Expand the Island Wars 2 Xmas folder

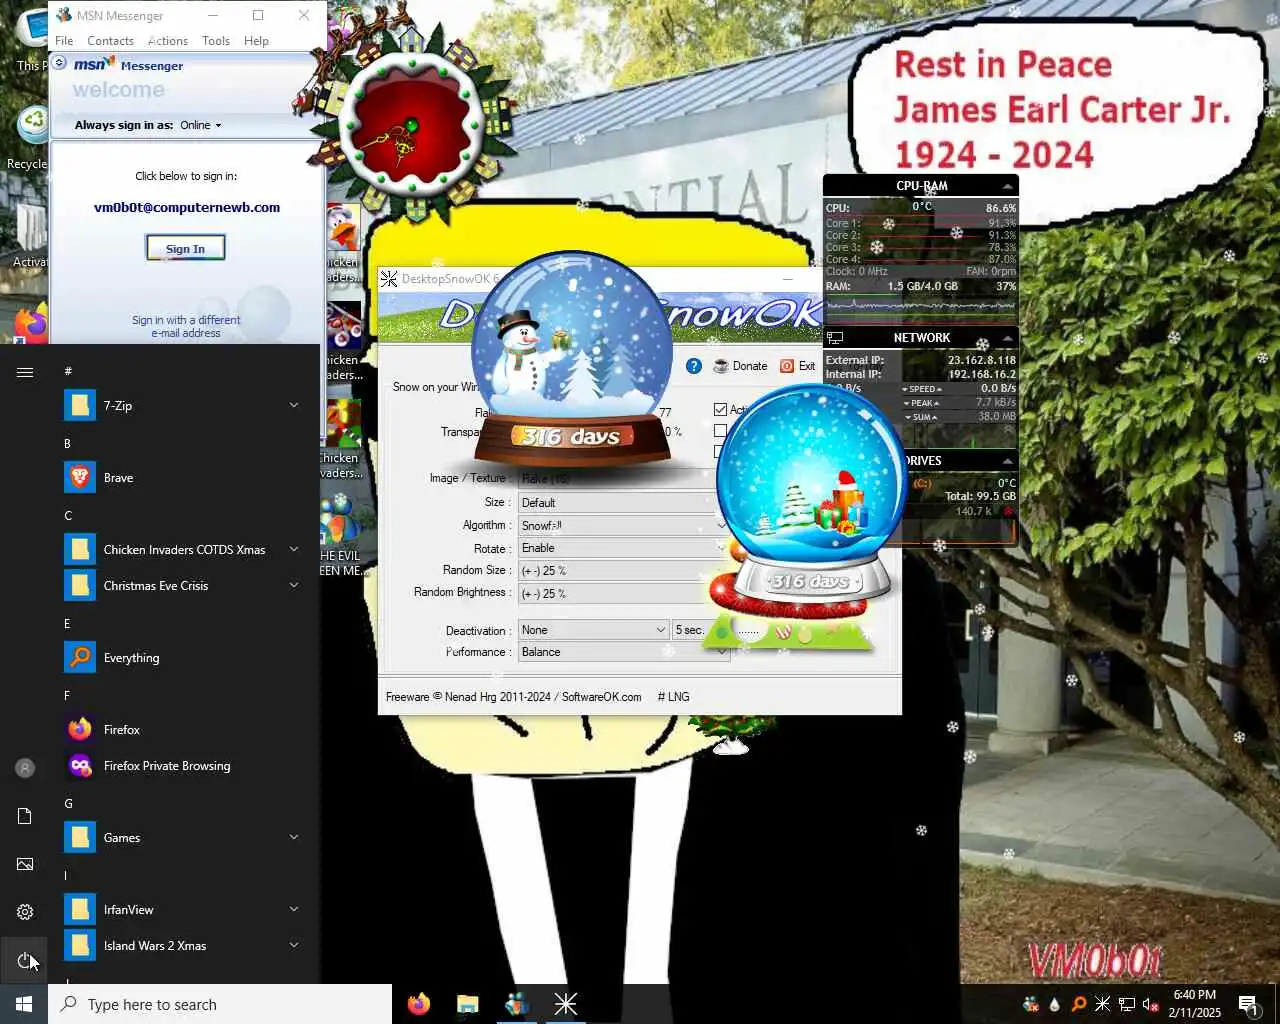[294, 945]
